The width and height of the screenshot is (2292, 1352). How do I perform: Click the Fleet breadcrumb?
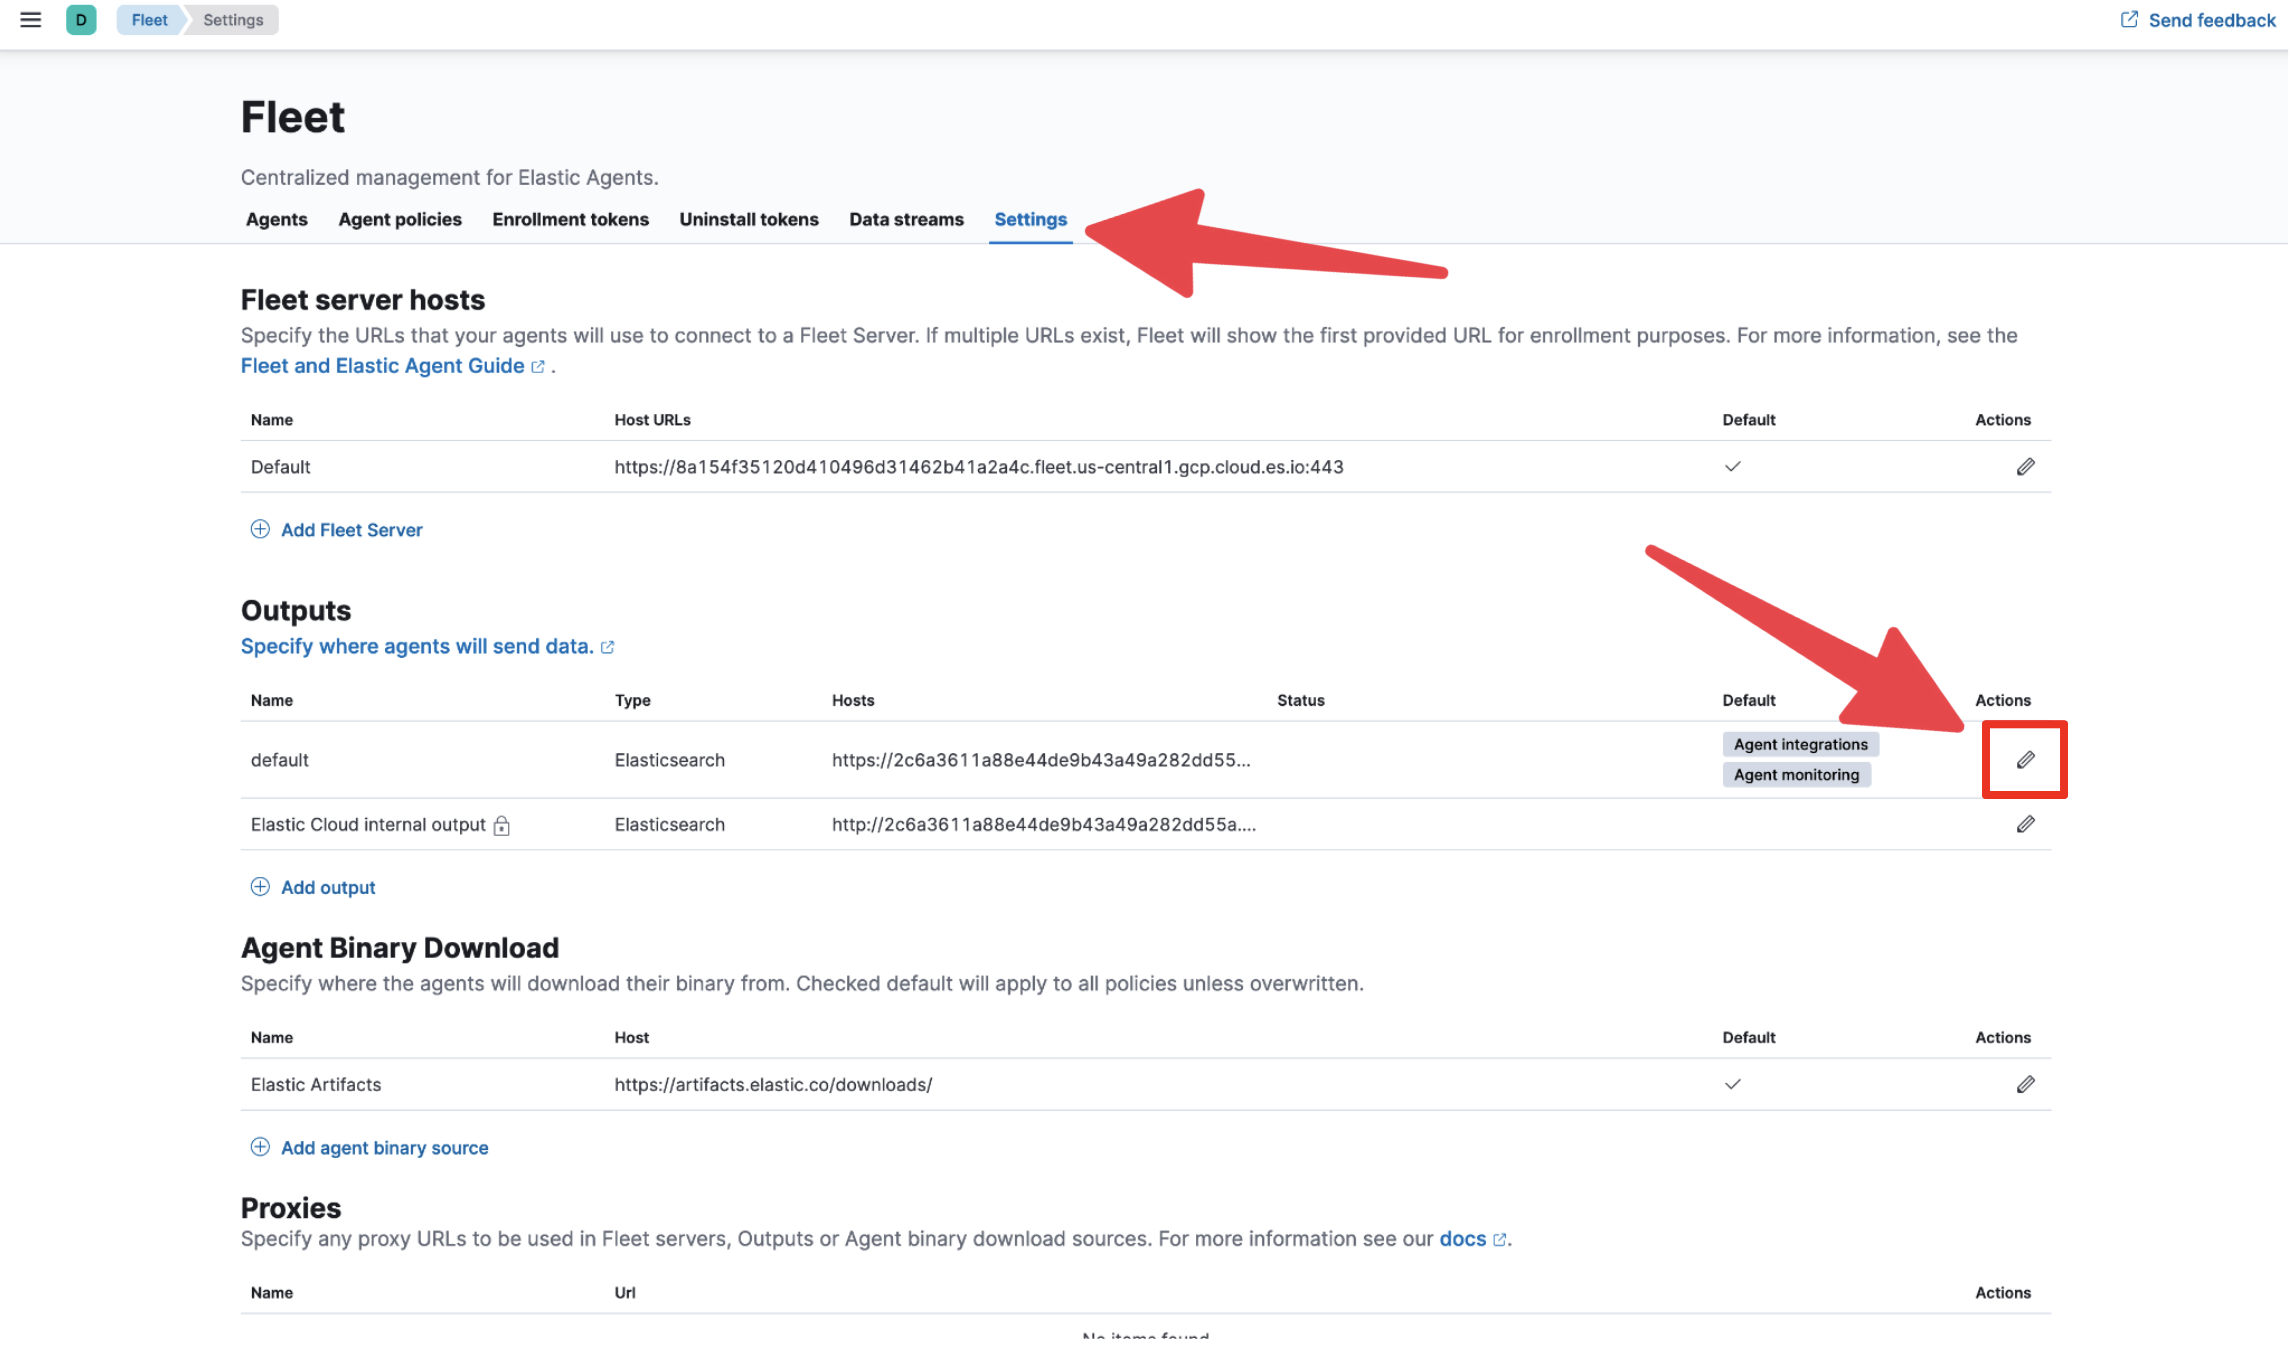tap(150, 20)
